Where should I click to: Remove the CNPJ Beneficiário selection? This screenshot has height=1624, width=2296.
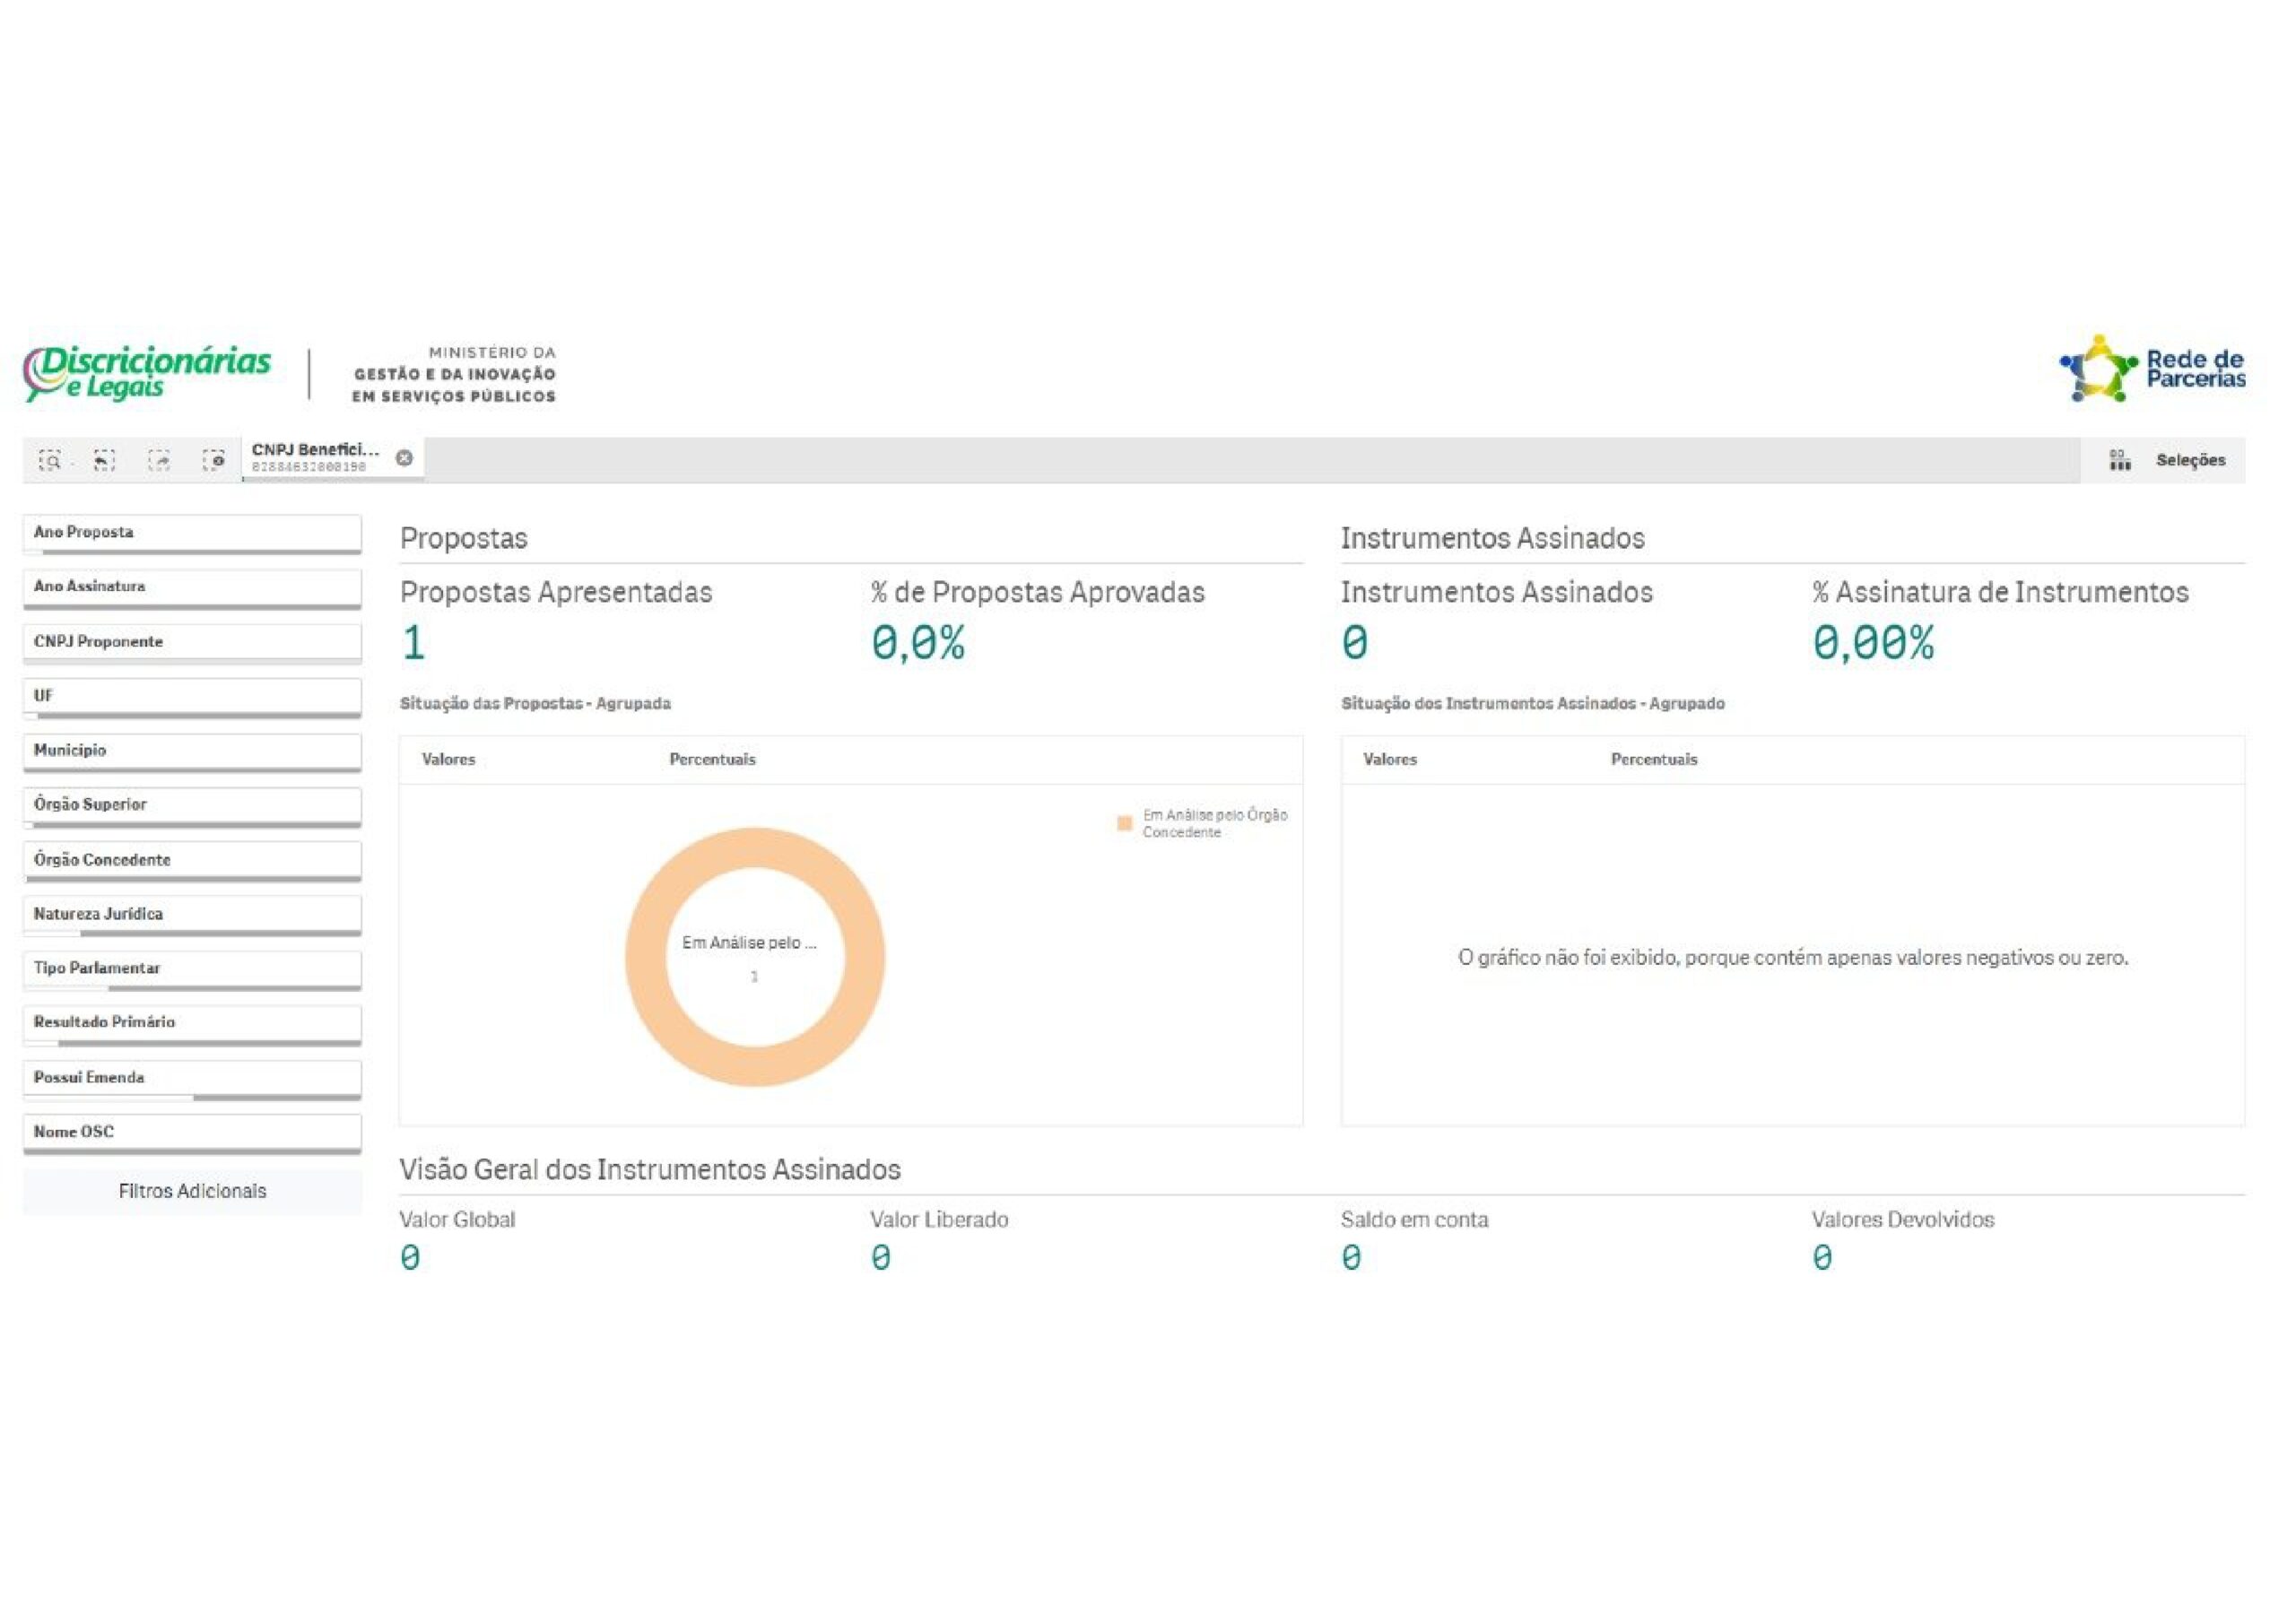click(x=404, y=458)
